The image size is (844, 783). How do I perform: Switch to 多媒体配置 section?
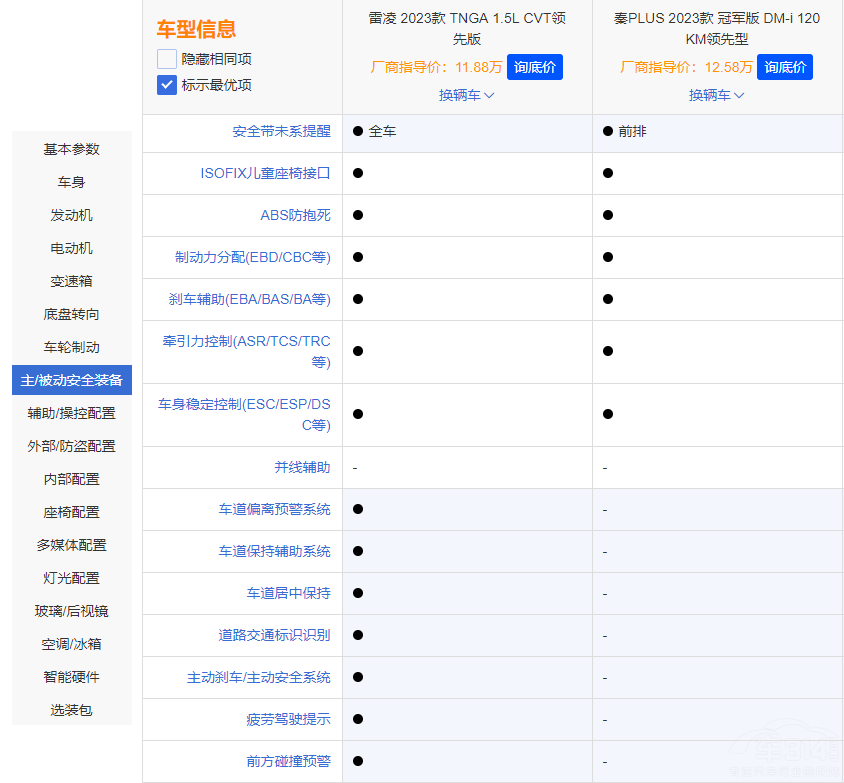coord(71,545)
